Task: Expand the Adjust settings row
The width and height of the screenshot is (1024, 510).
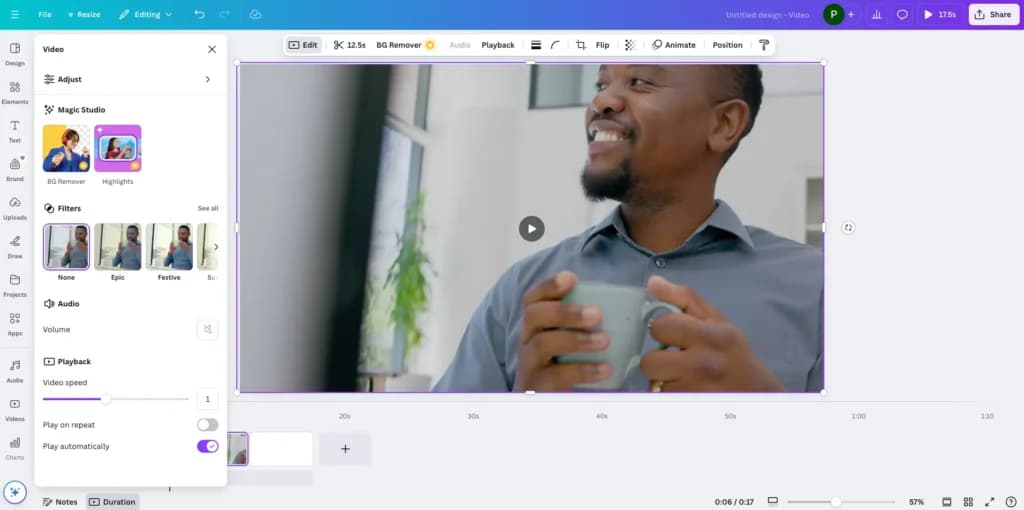Action: click(x=131, y=79)
